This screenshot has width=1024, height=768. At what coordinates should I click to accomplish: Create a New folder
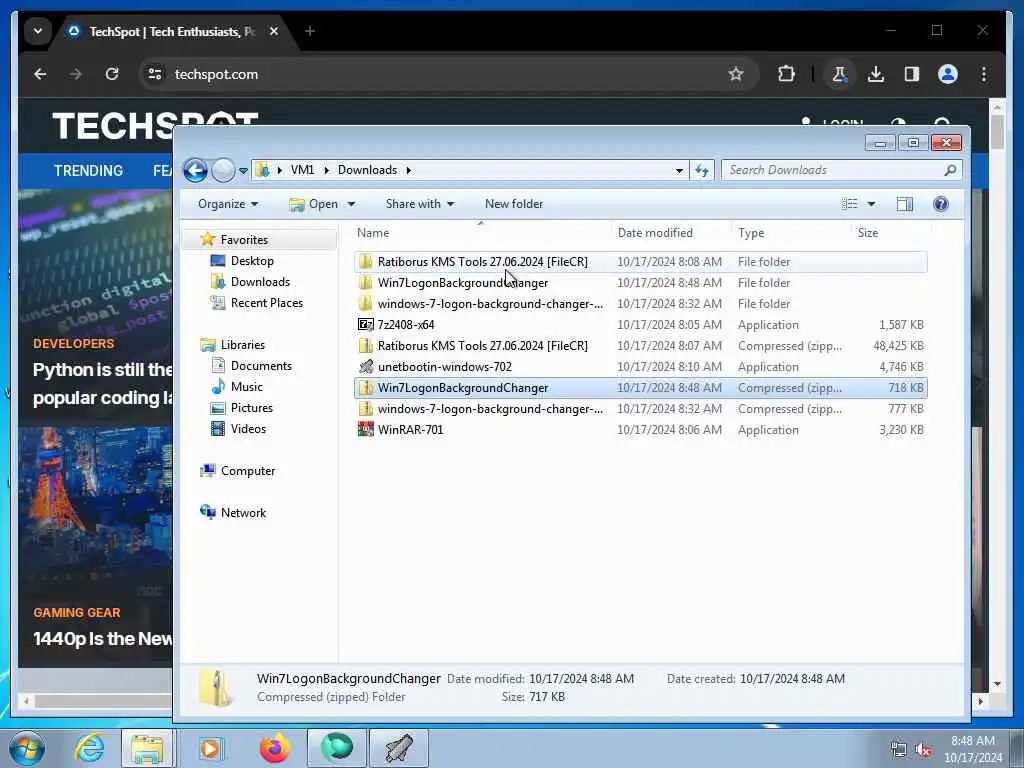click(514, 204)
